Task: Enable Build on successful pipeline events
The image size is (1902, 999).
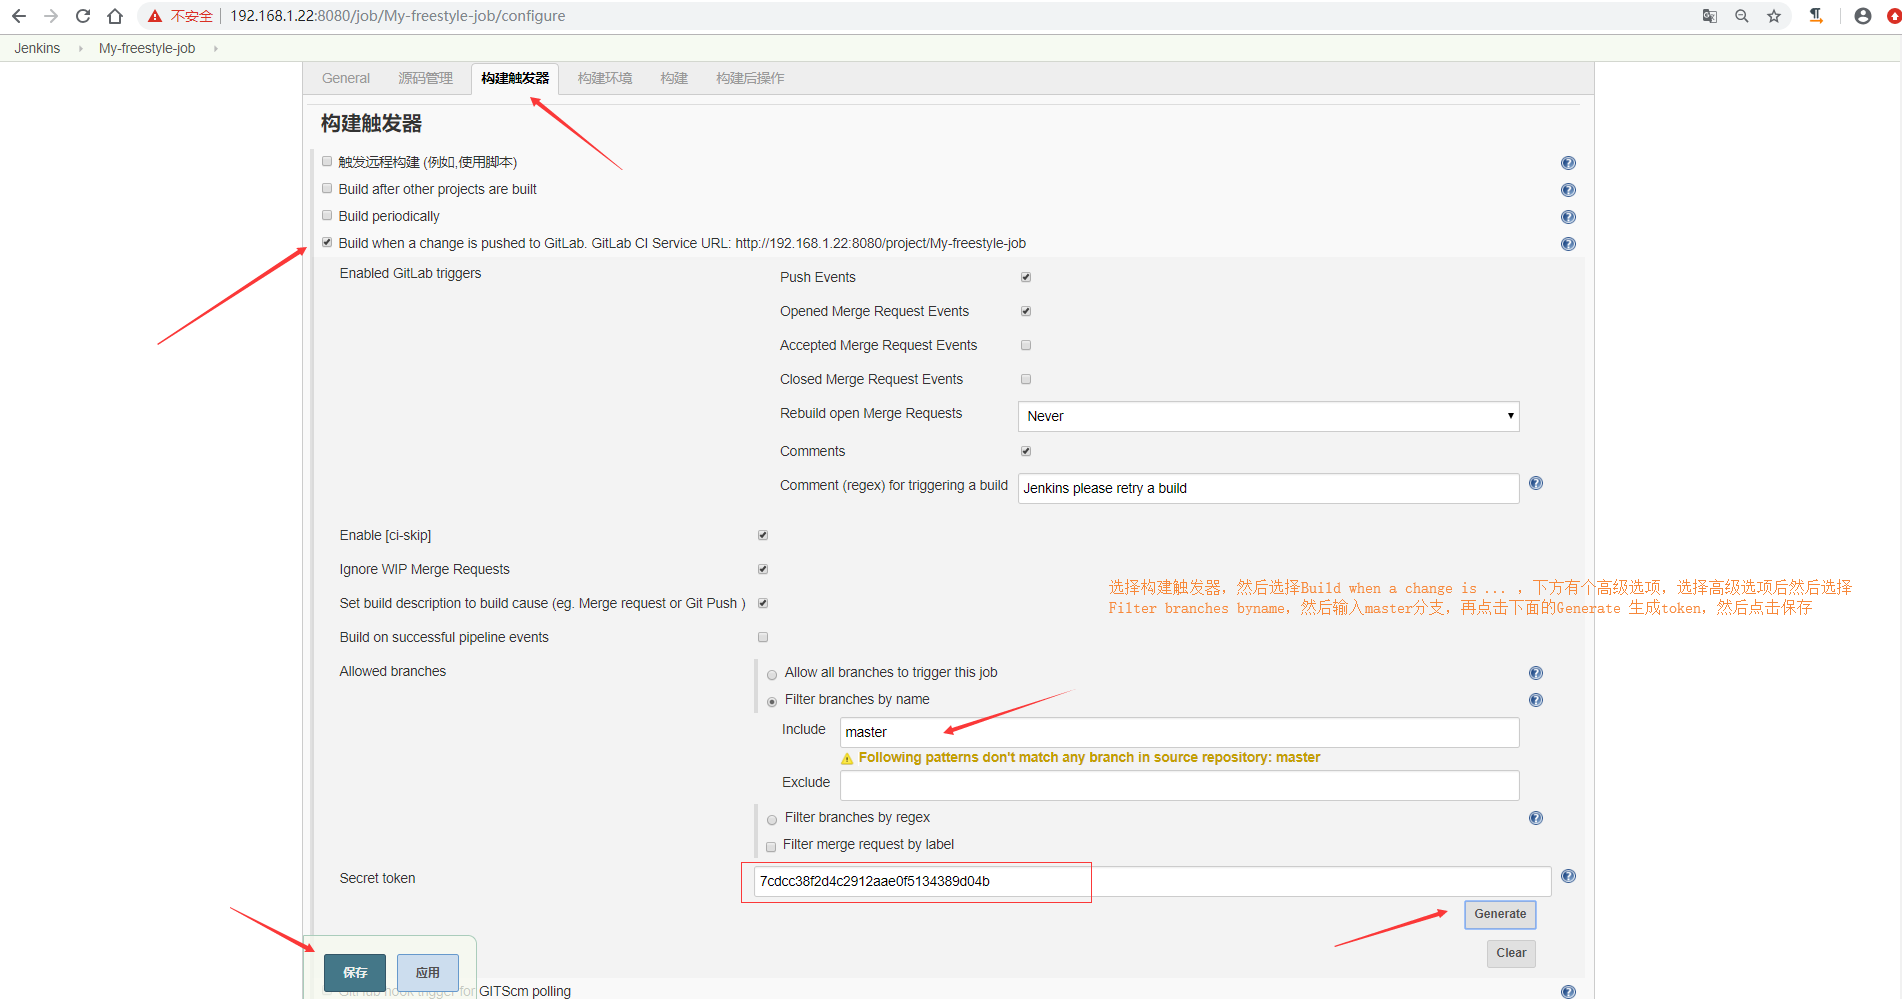Action: point(763,637)
